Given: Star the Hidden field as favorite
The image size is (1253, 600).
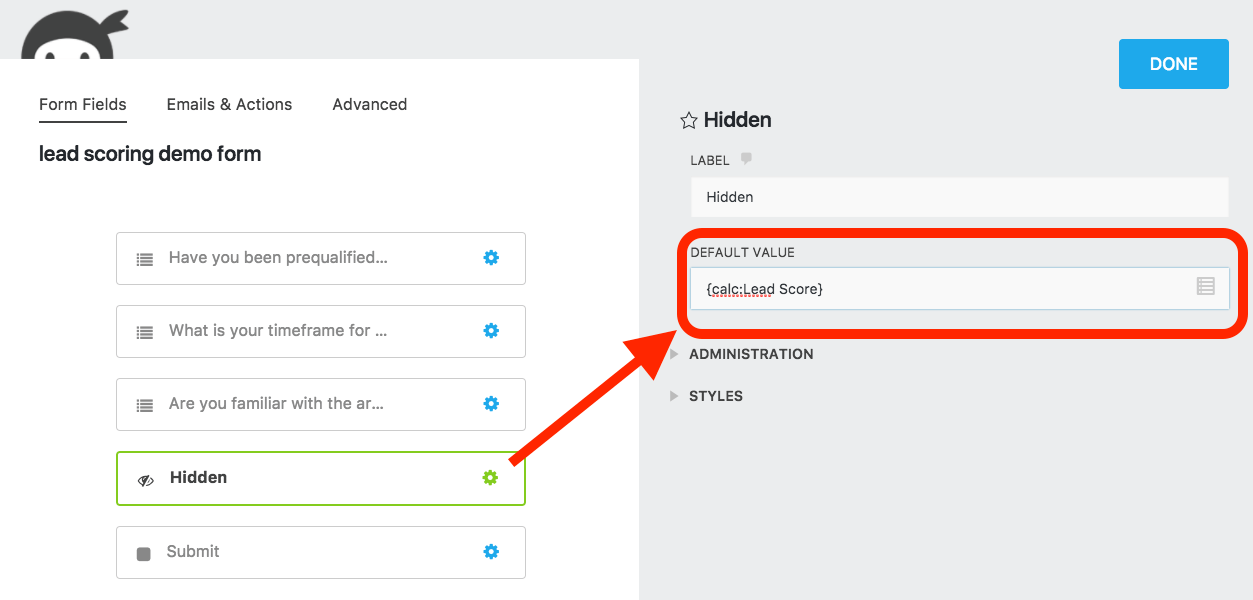Looking at the screenshot, I should 688,121.
